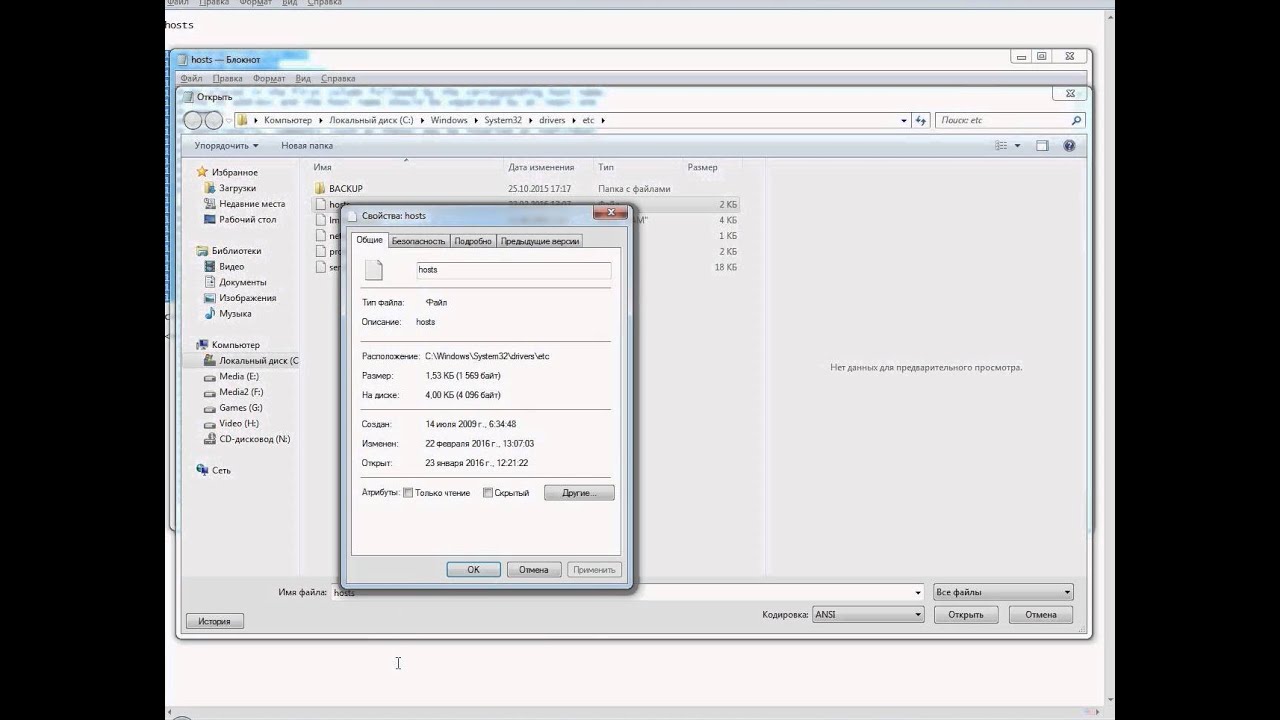Screen dimensions: 1280x720
Task: Change view using the view mode icon
Action: tap(1001, 146)
